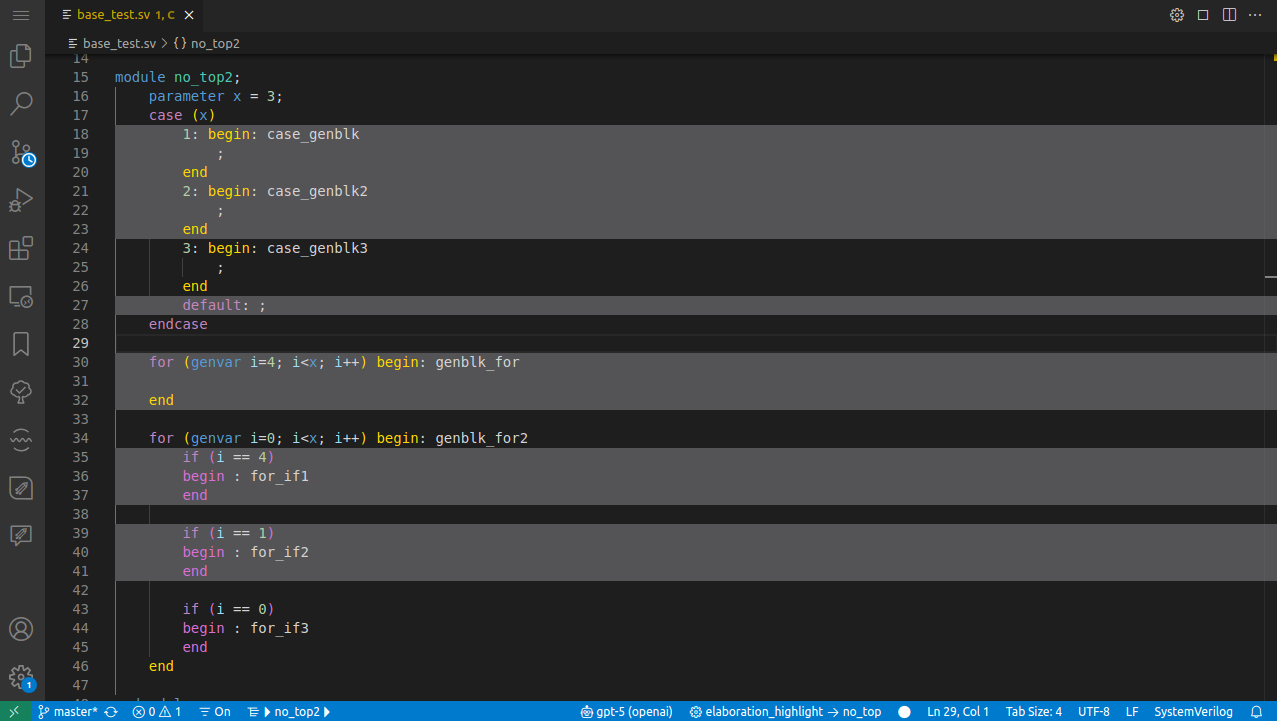Open the SystemVerilog language mode picker
The height and width of the screenshot is (721, 1277).
point(1194,711)
